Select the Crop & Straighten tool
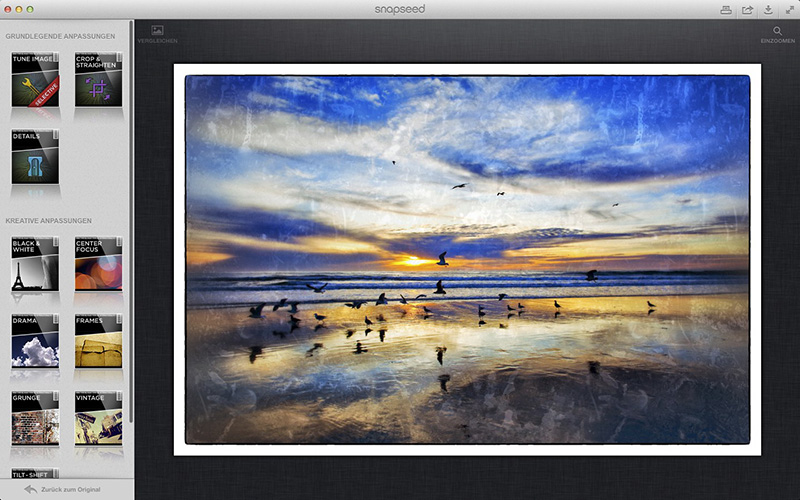The width and height of the screenshot is (800, 500). tap(98, 80)
